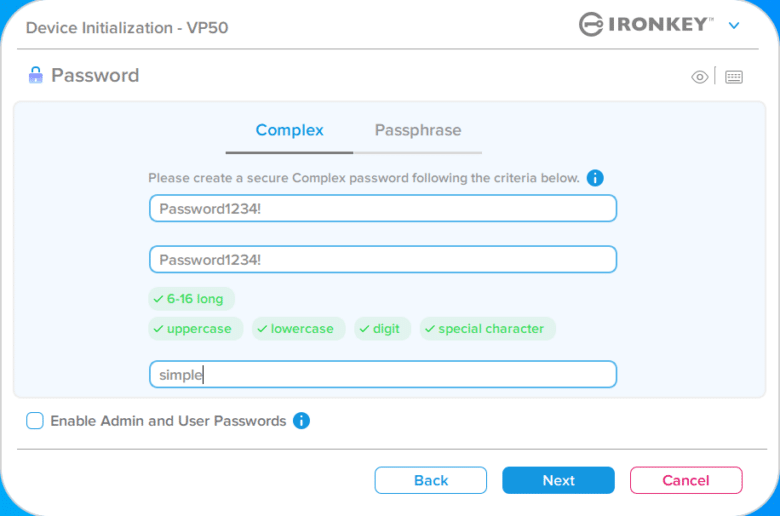Image resolution: width=780 pixels, height=516 pixels.
Task: Focus the confirm password field
Action: 383,259
